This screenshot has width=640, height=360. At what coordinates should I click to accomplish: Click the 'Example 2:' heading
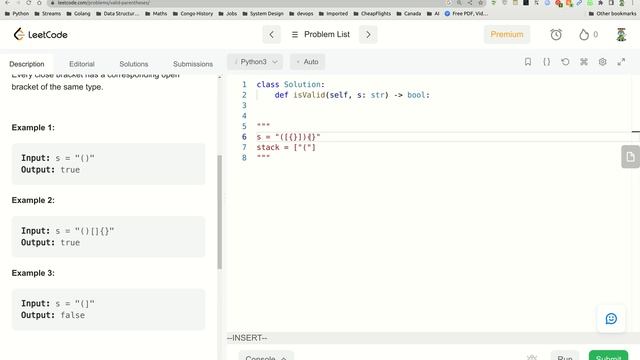click(33, 200)
